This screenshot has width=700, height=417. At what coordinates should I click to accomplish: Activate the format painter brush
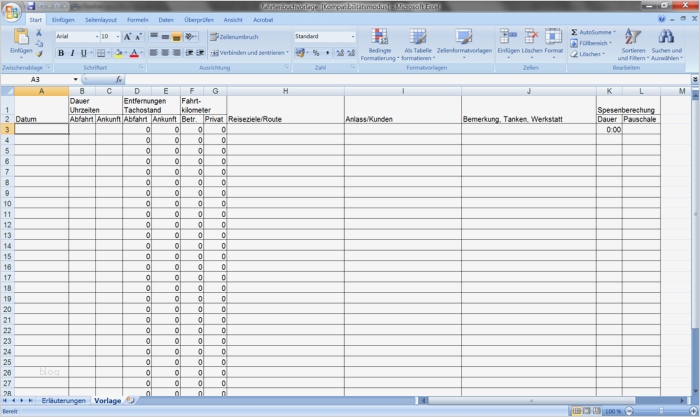[x=39, y=54]
